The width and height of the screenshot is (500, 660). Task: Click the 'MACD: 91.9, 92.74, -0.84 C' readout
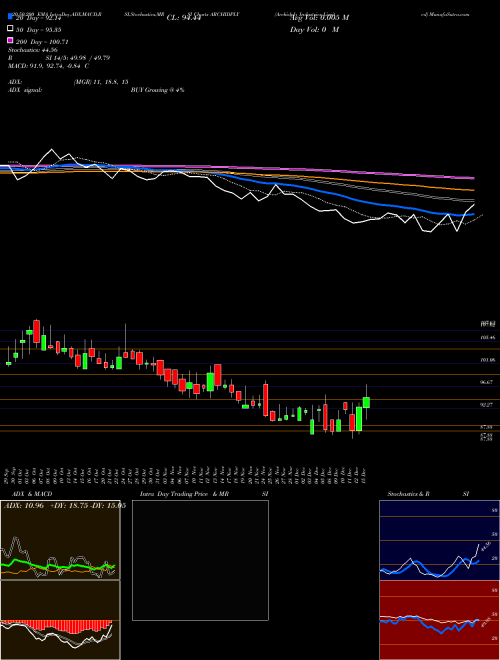[48, 66]
